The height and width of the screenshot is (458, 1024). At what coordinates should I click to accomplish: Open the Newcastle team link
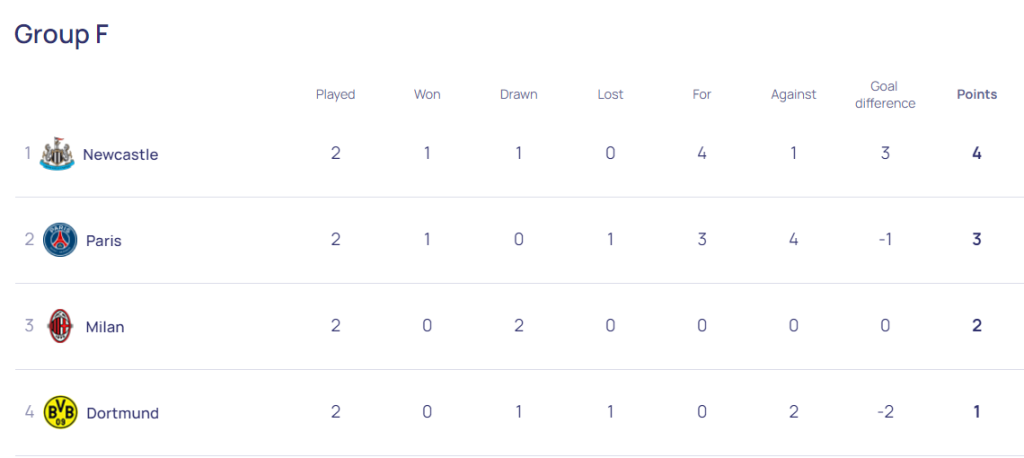coord(120,155)
